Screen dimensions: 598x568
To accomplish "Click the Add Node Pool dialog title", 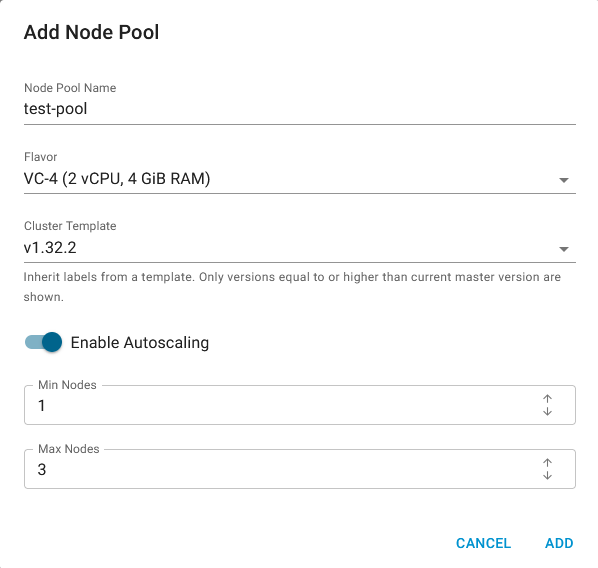I will click(x=92, y=32).
